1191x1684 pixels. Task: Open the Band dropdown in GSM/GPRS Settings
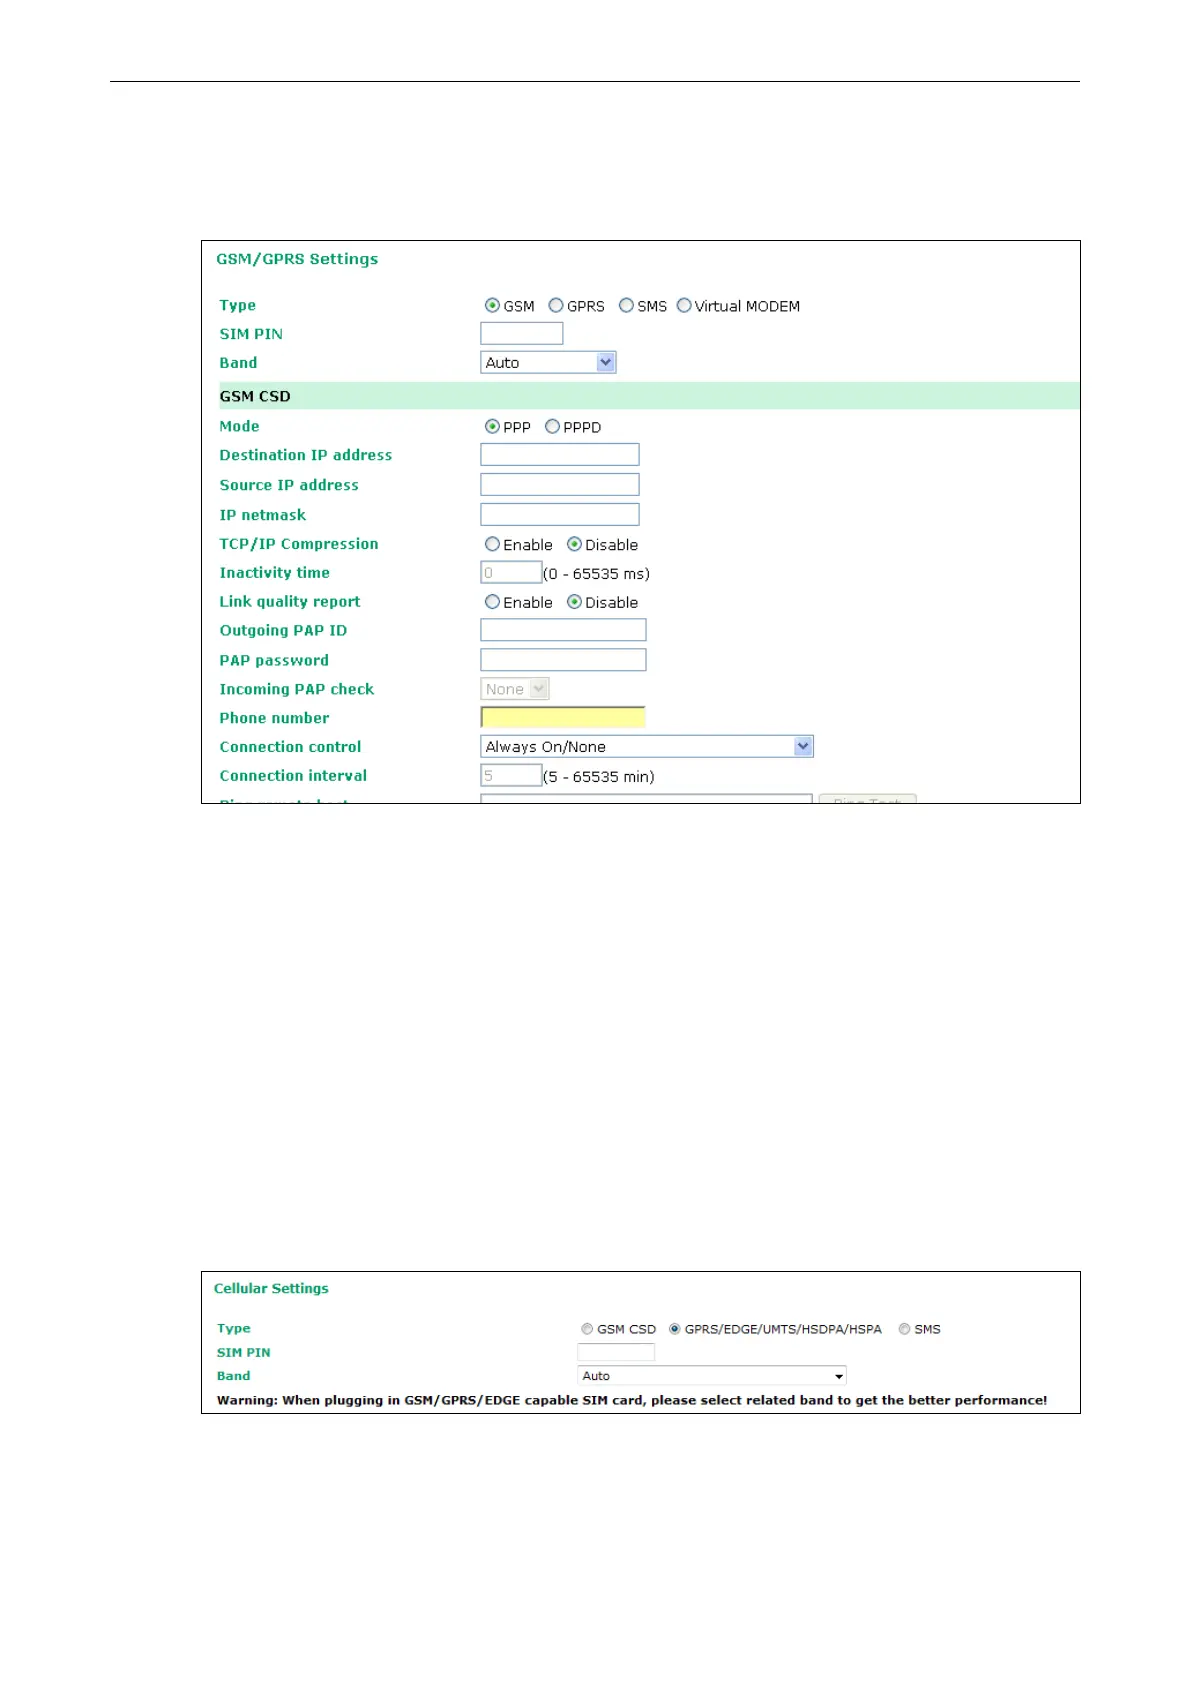[548, 363]
